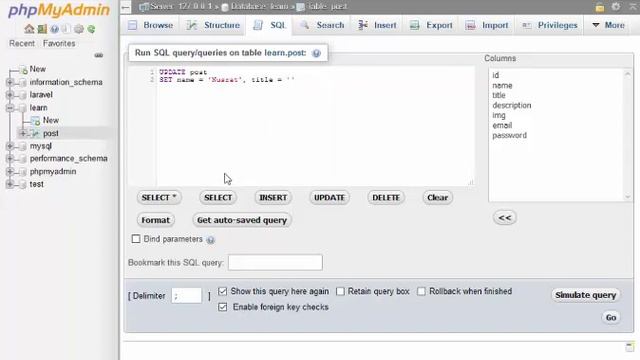
Task: Expand the post table node
Action: click(23, 133)
